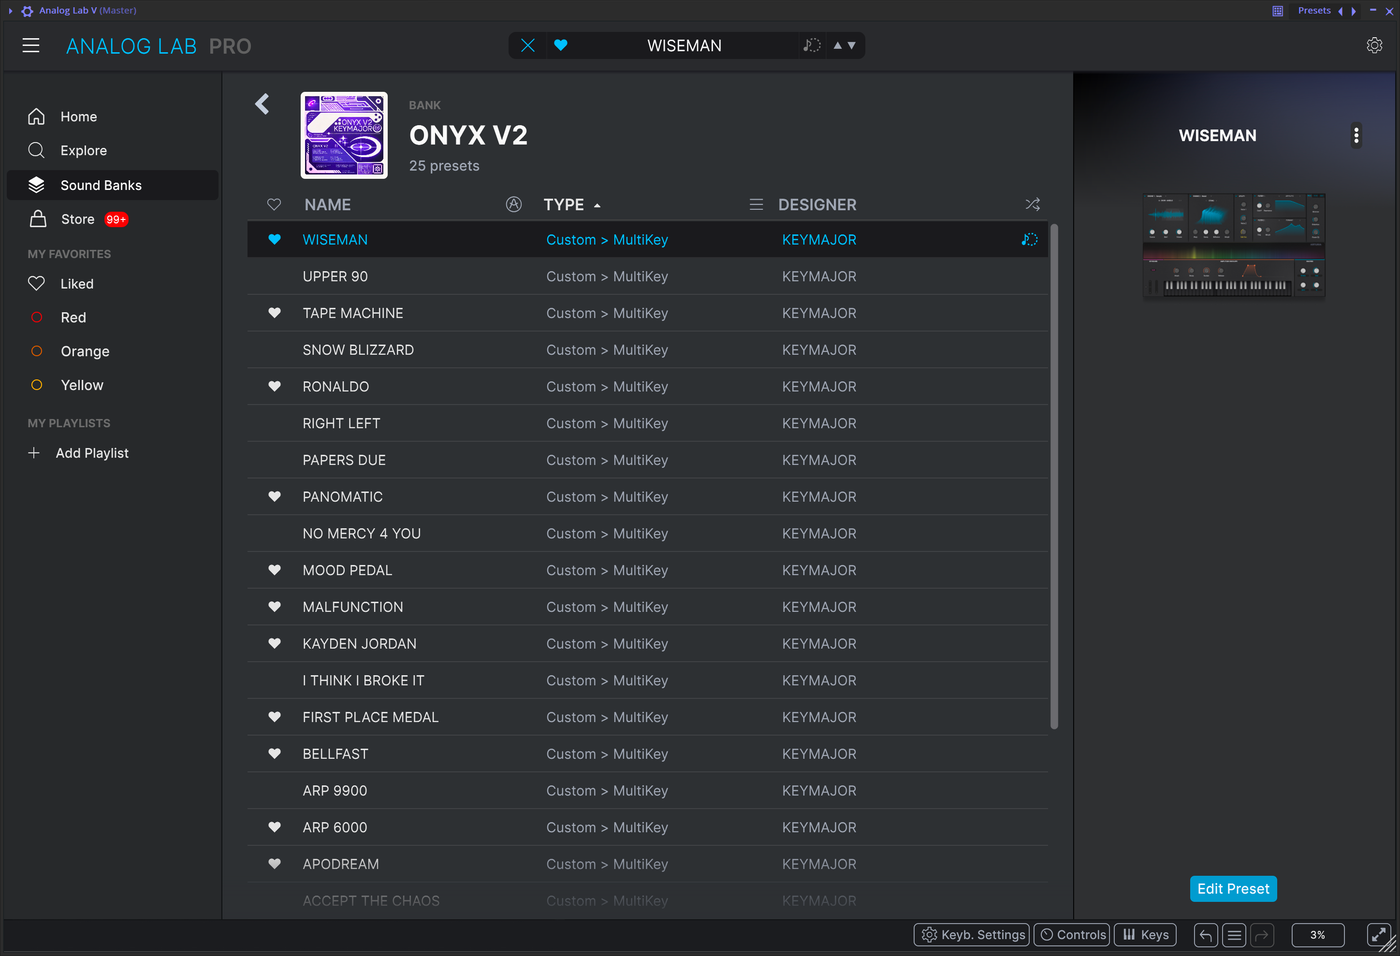This screenshot has width=1400, height=956.
Task: Show the Controls panel
Action: pos(1072,935)
